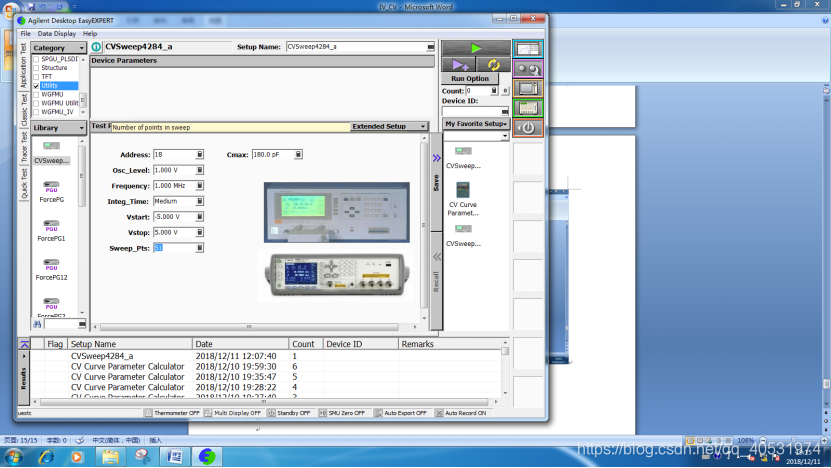Click the count reset button

pyautogui.click(x=505, y=91)
